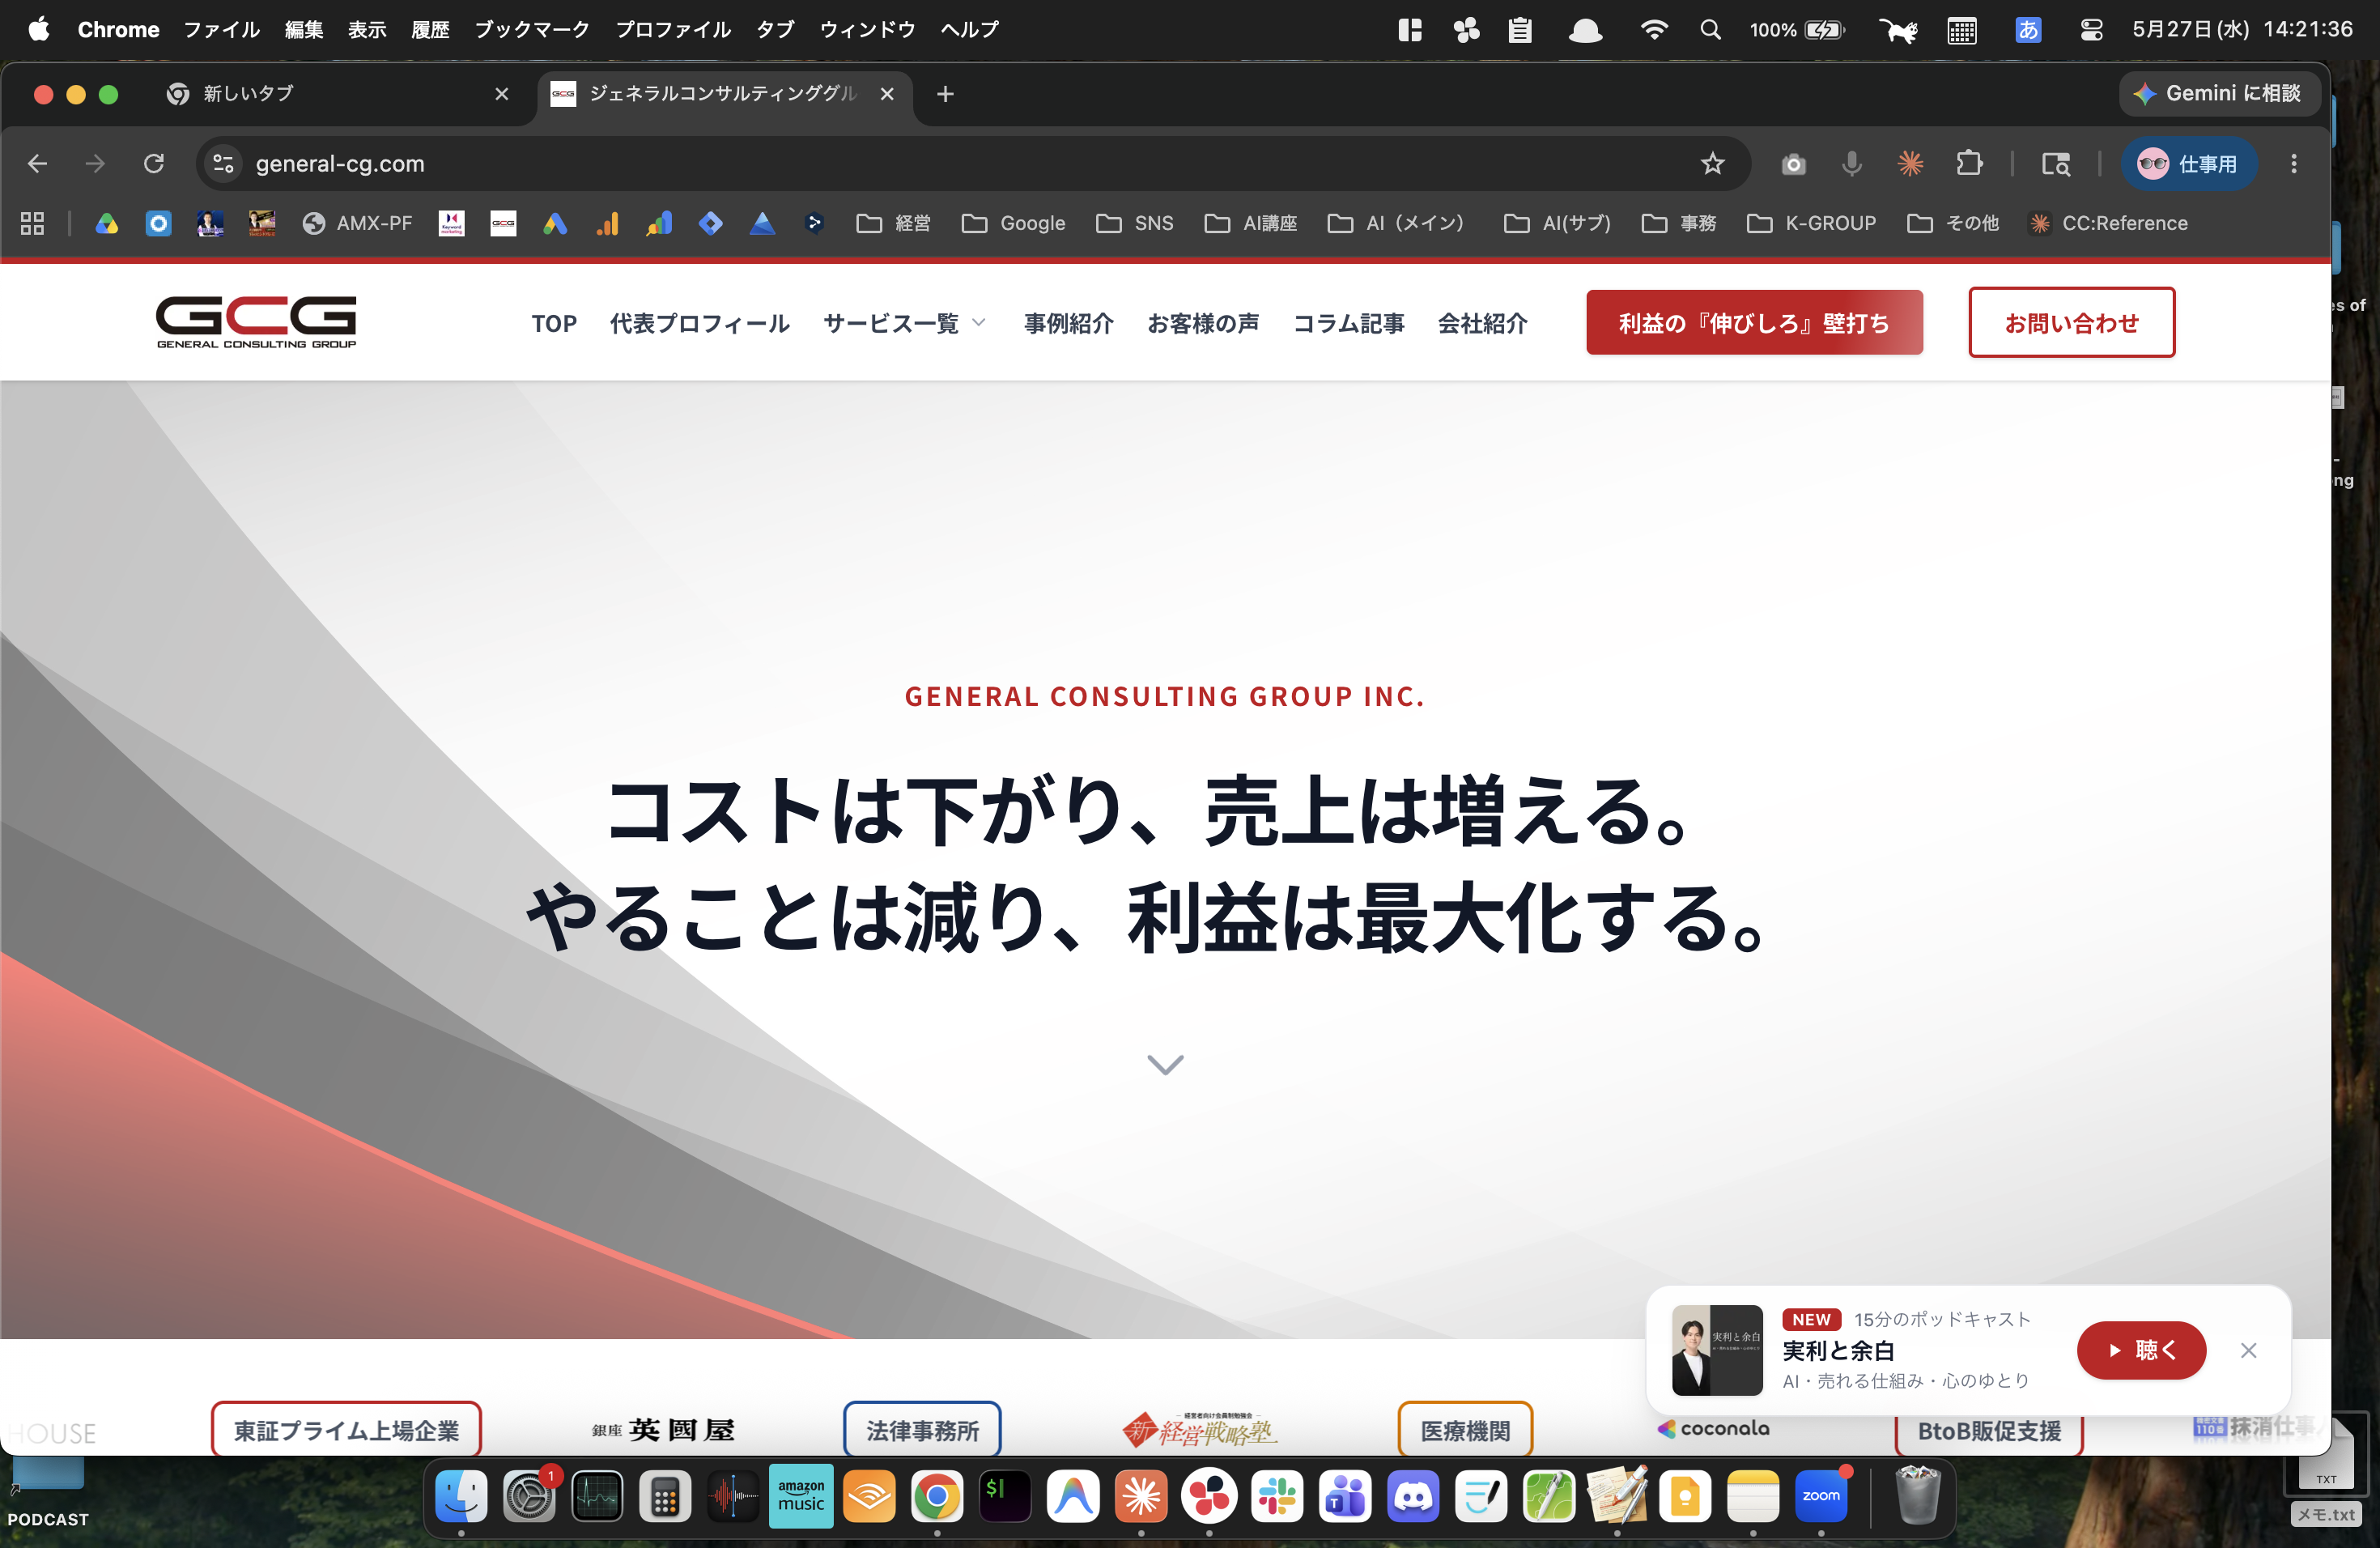Click the orange Claude extension icon

(1910, 163)
